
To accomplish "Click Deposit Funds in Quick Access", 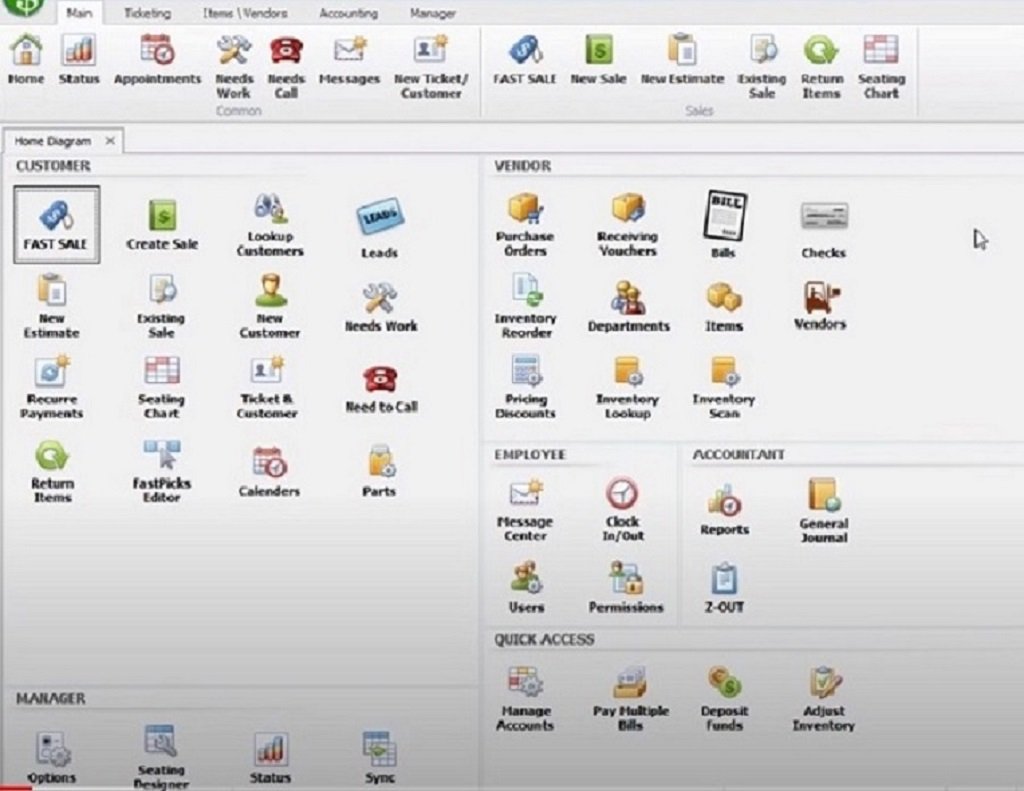I will click(724, 698).
